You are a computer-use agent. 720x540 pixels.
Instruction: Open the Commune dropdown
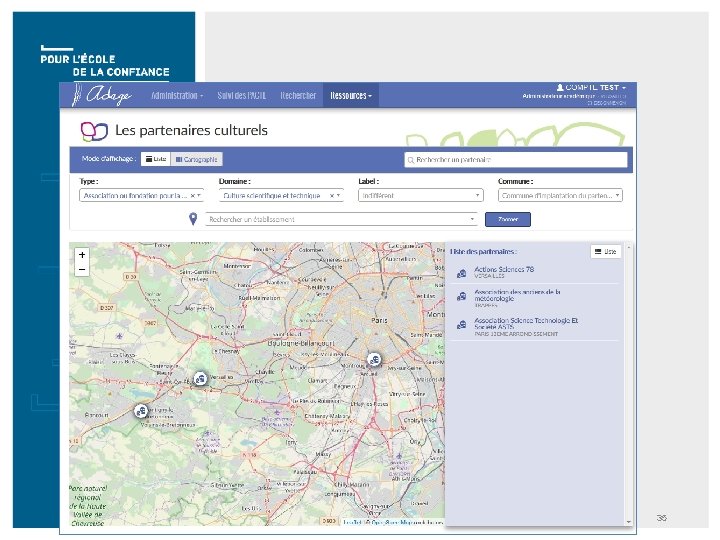tap(560, 196)
